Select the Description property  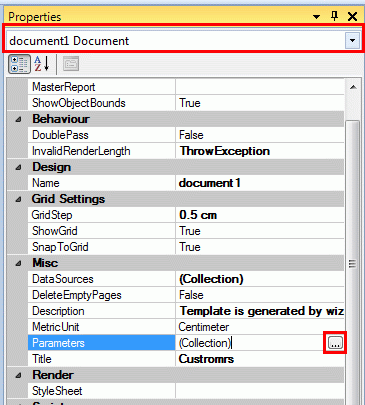102,311
